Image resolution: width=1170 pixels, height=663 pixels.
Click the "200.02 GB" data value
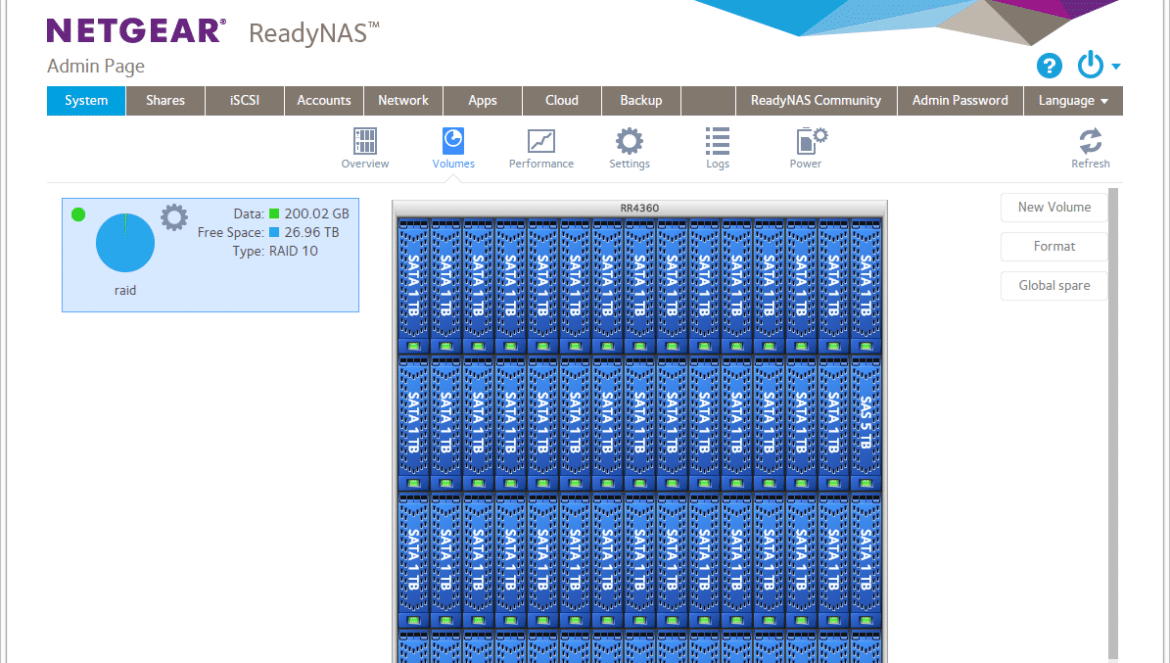(x=316, y=214)
